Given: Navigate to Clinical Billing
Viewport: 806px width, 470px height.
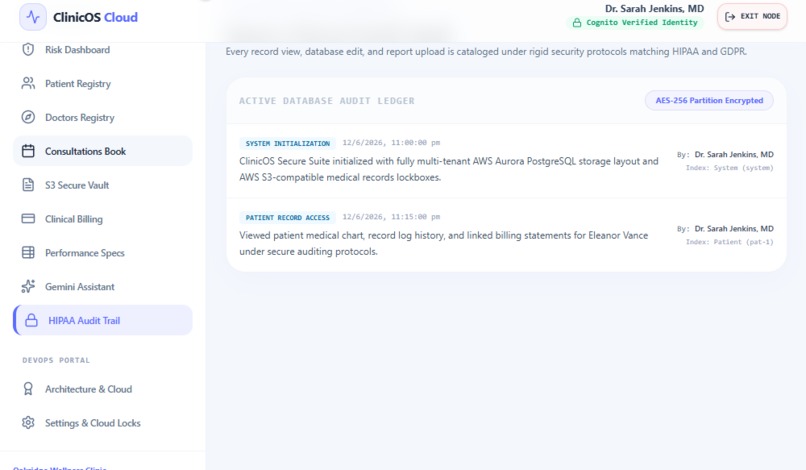Looking at the screenshot, I should click(103, 219).
